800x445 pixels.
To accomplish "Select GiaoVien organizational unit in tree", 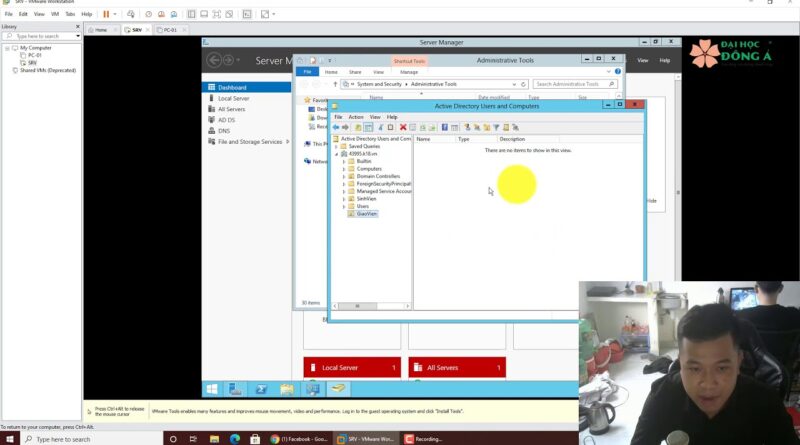I will (366, 214).
